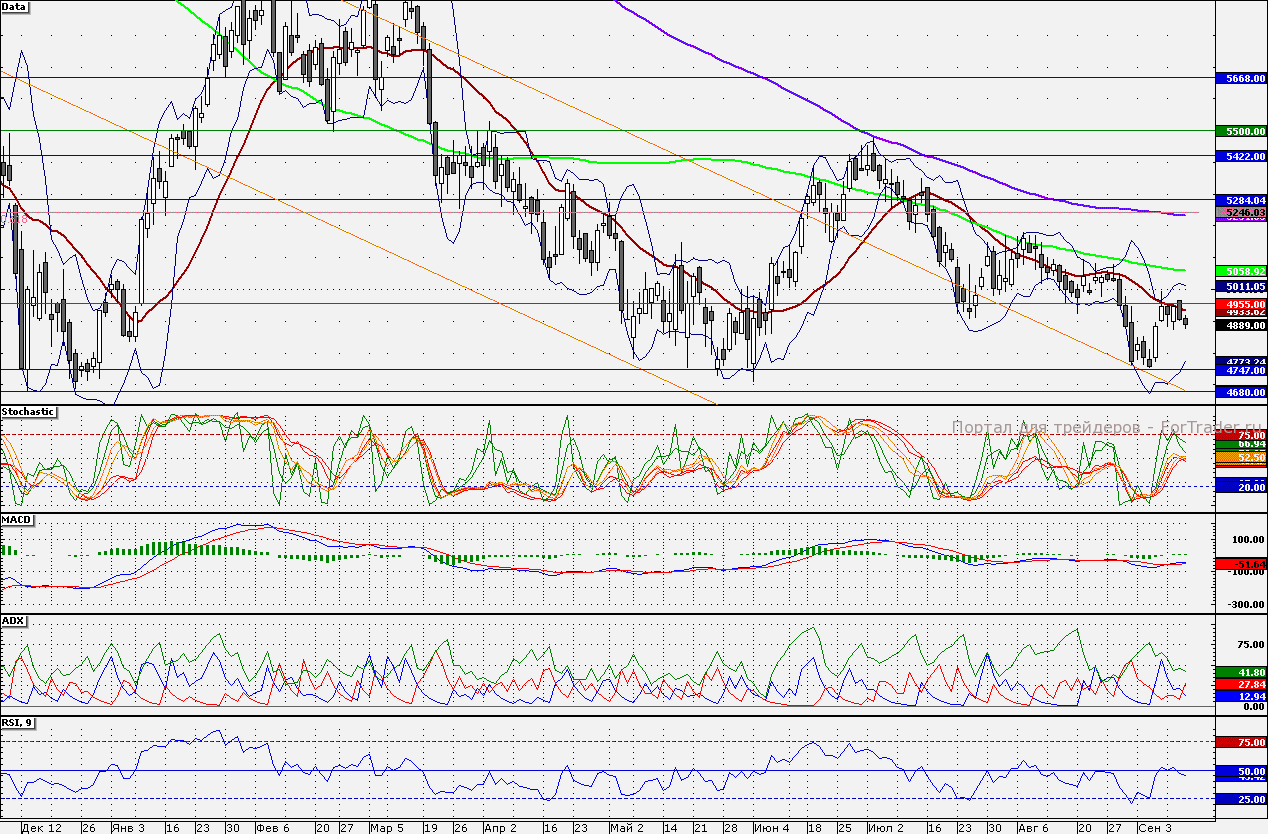
Task: Select the green 5500.00 price label
Action: click(x=1240, y=131)
